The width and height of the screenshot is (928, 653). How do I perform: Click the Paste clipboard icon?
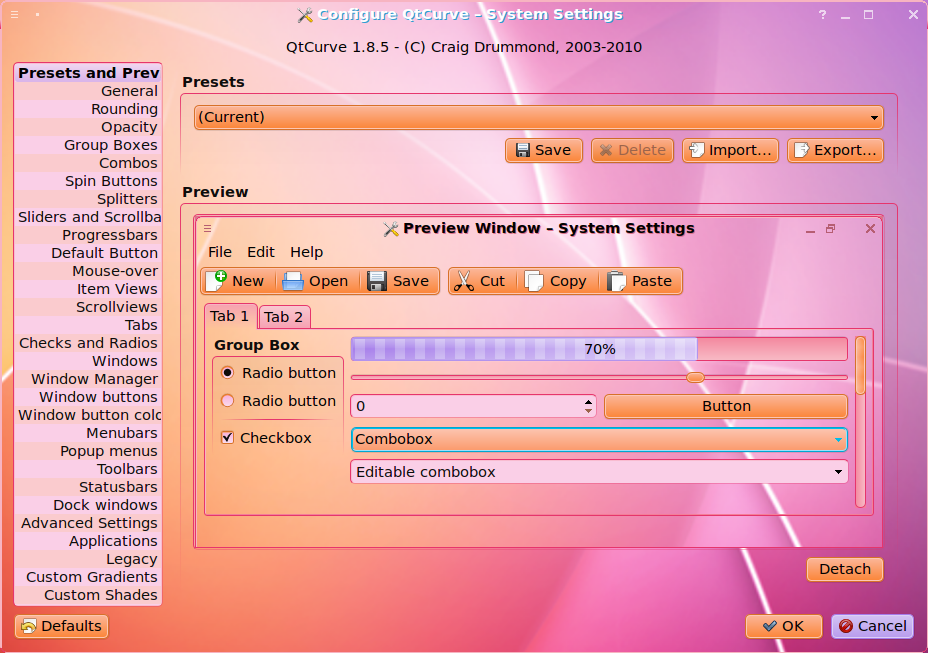coord(616,281)
